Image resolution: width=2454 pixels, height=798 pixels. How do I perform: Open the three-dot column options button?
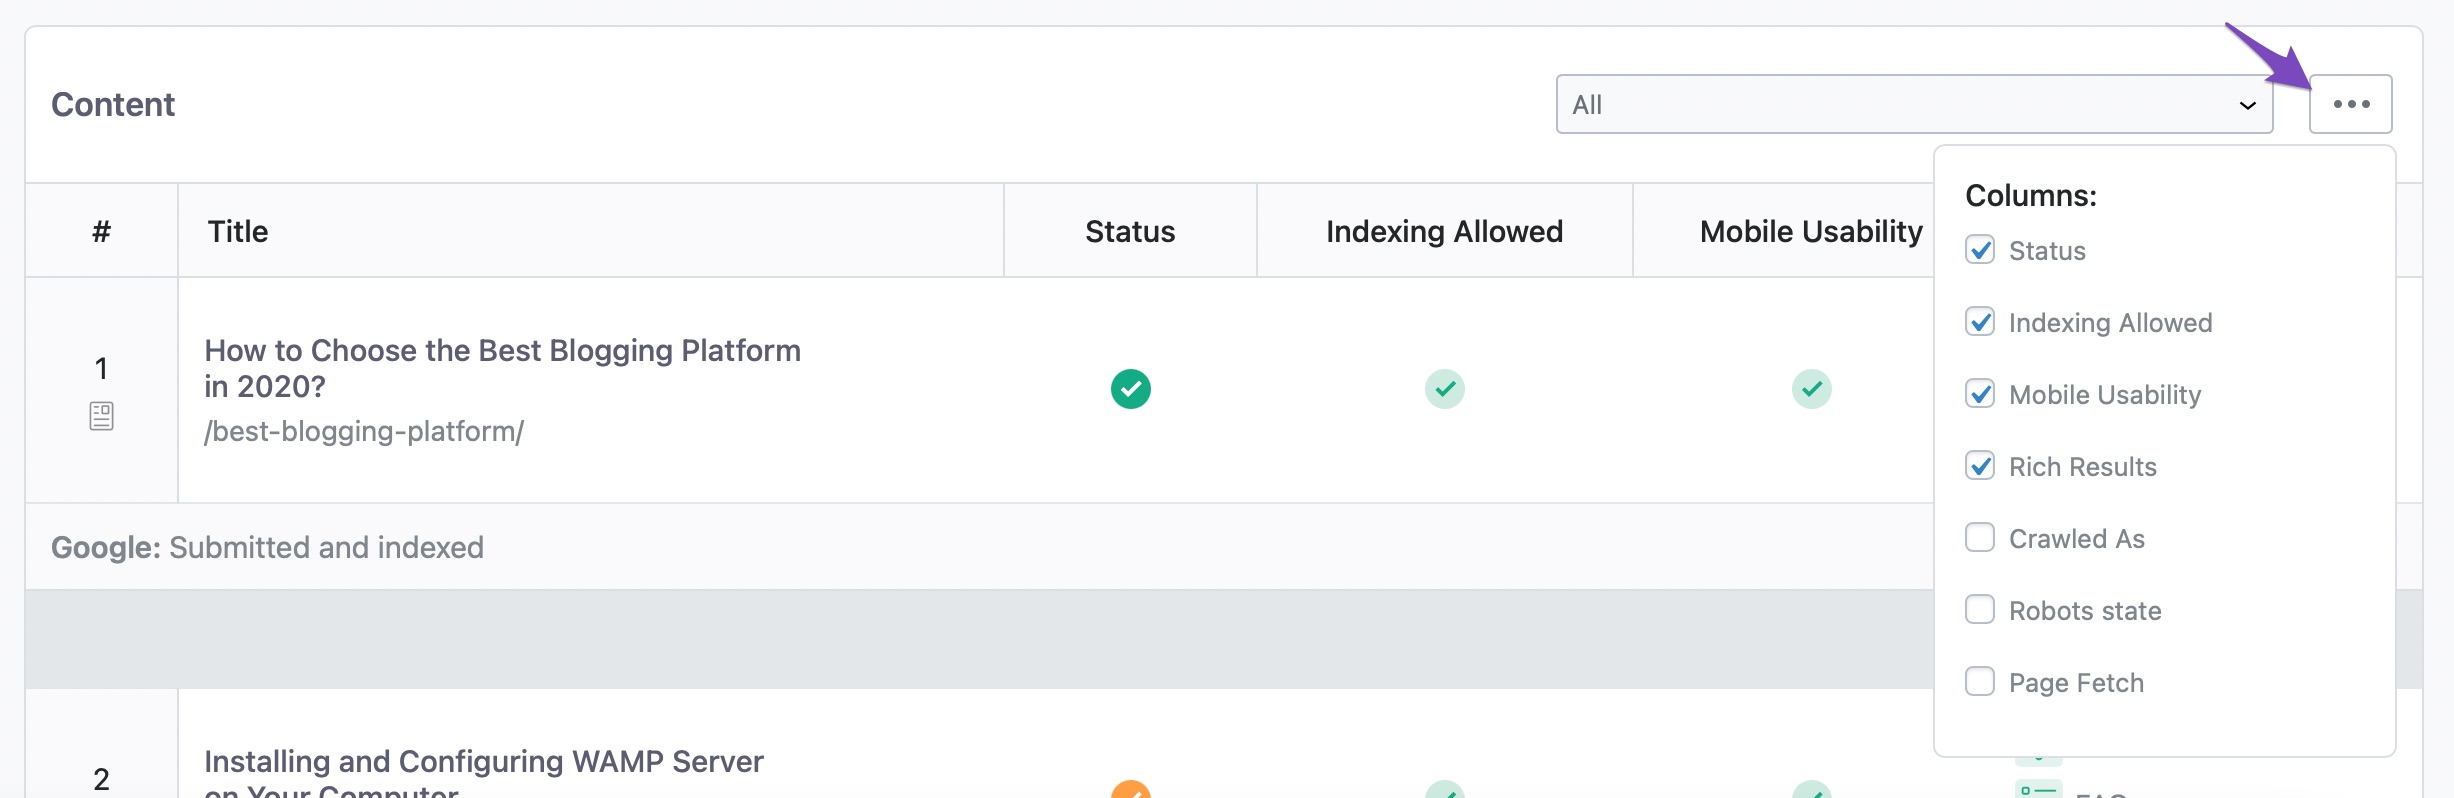[x=2350, y=104]
